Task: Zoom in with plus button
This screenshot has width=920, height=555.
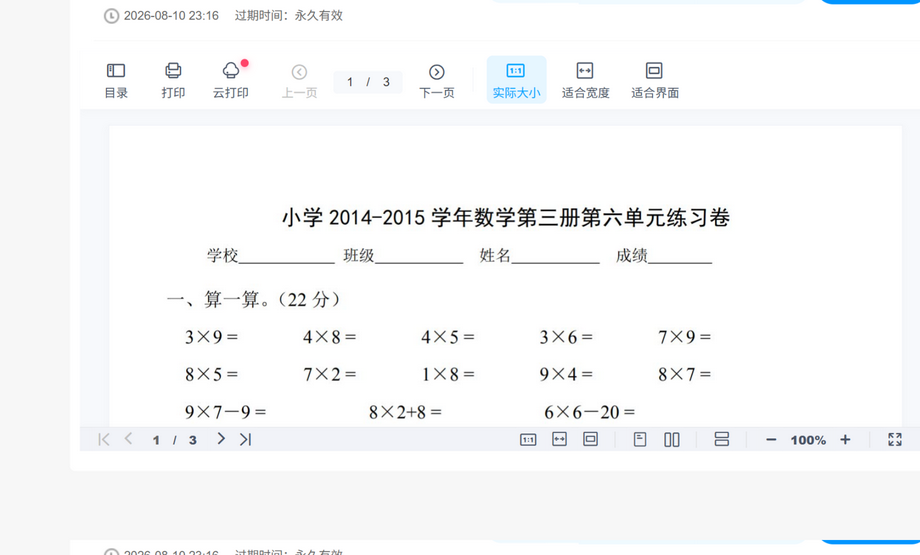Action: coord(845,439)
